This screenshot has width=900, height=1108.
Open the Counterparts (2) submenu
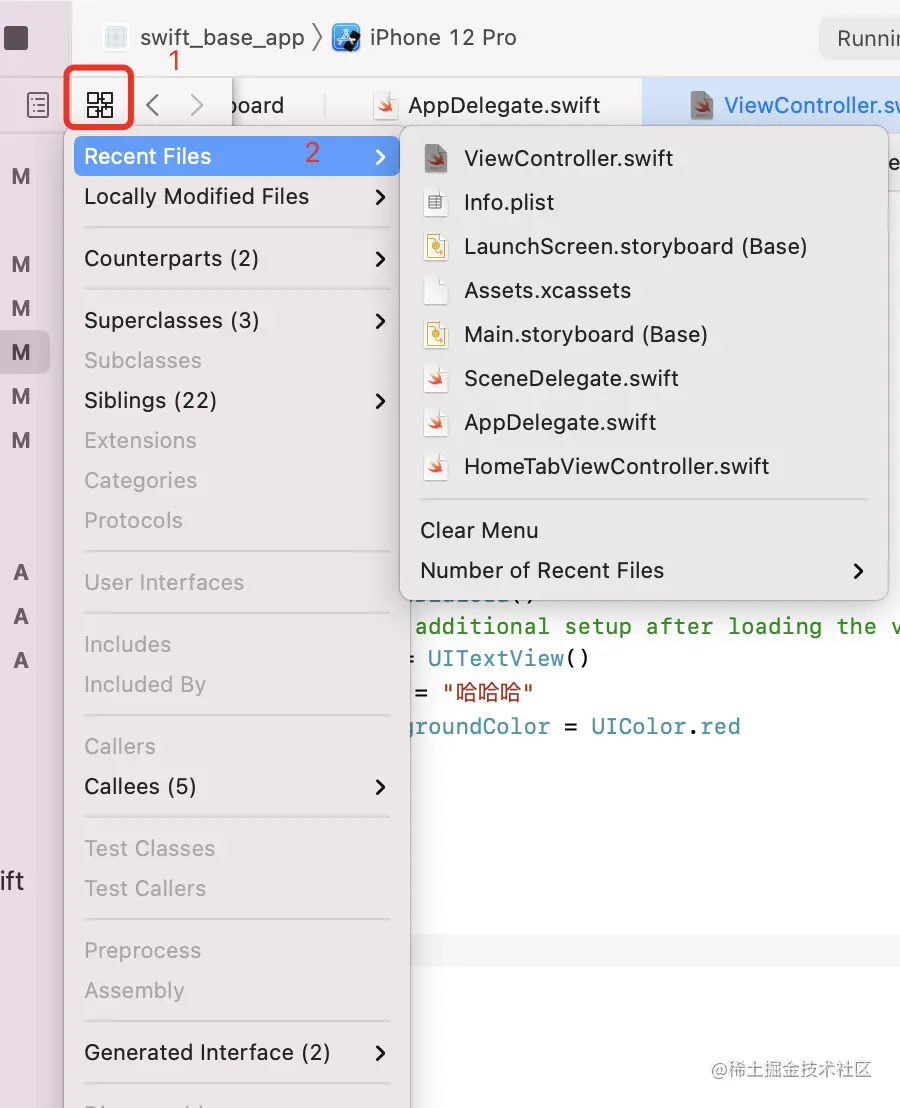pyautogui.click(x=237, y=259)
